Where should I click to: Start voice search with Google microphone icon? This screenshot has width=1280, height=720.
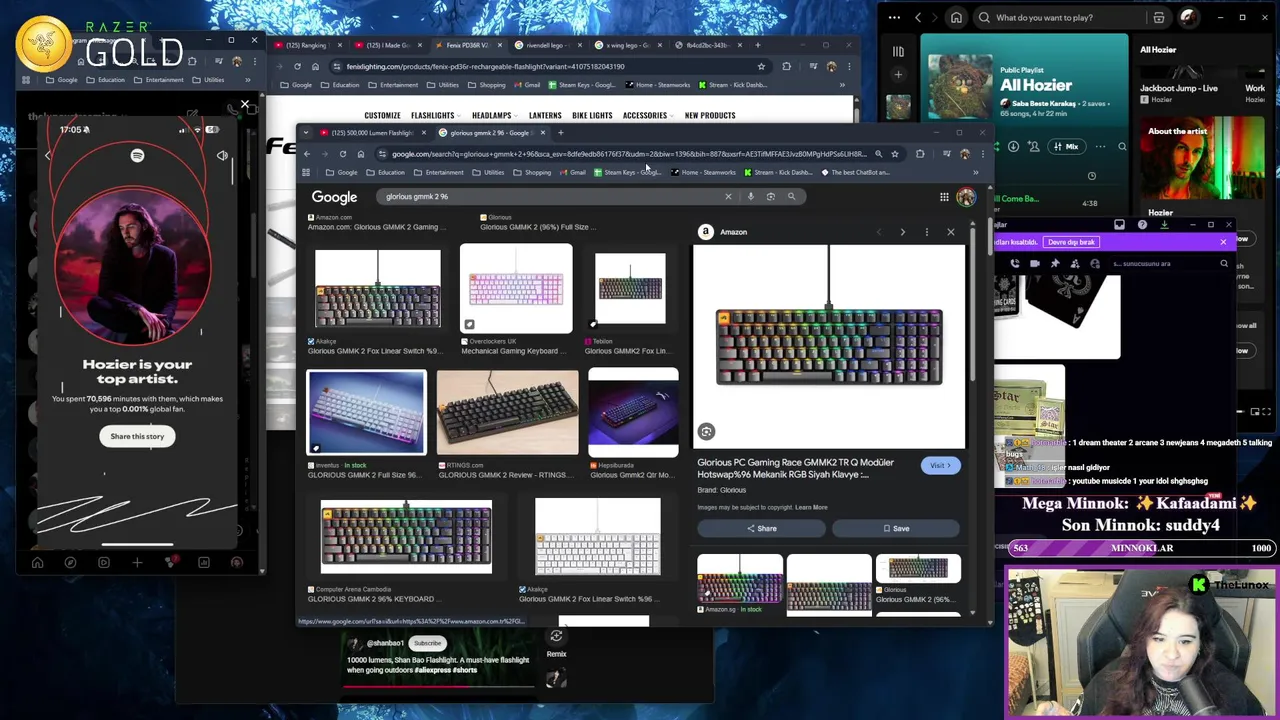(x=751, y=196)
